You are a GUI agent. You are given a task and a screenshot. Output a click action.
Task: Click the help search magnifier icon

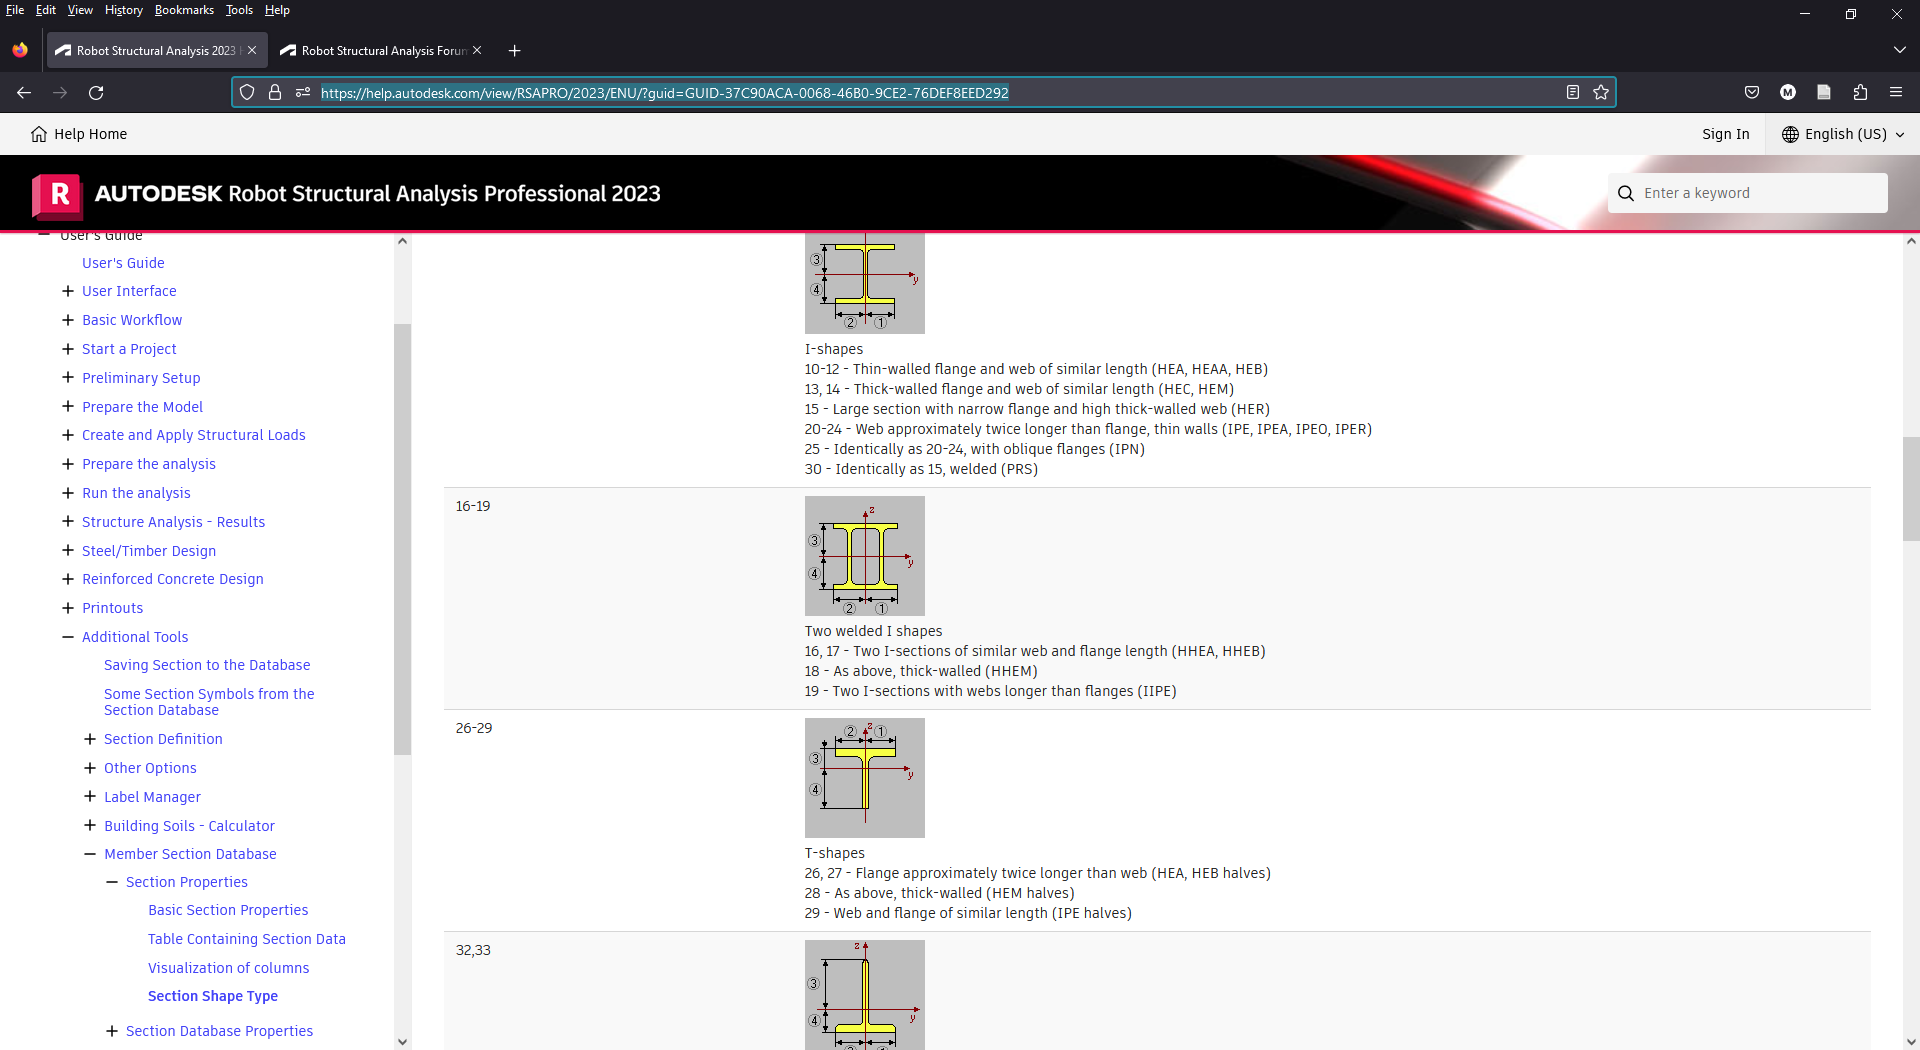[1626, 193]
